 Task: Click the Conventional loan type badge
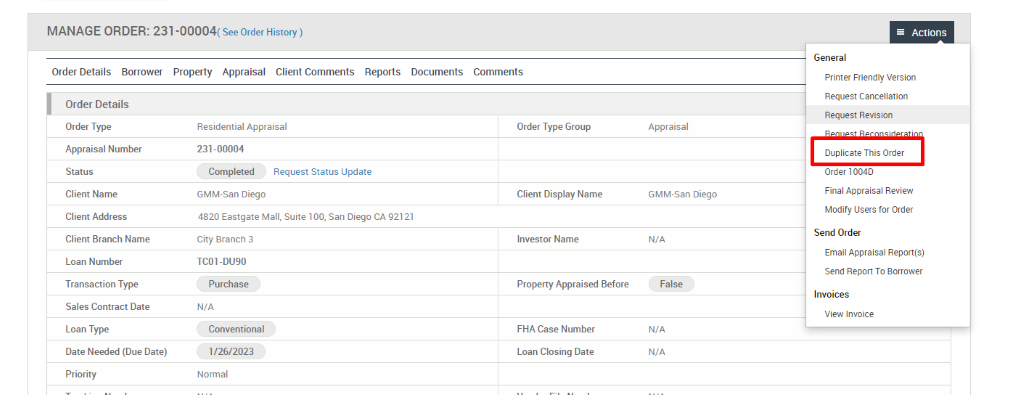236,329
